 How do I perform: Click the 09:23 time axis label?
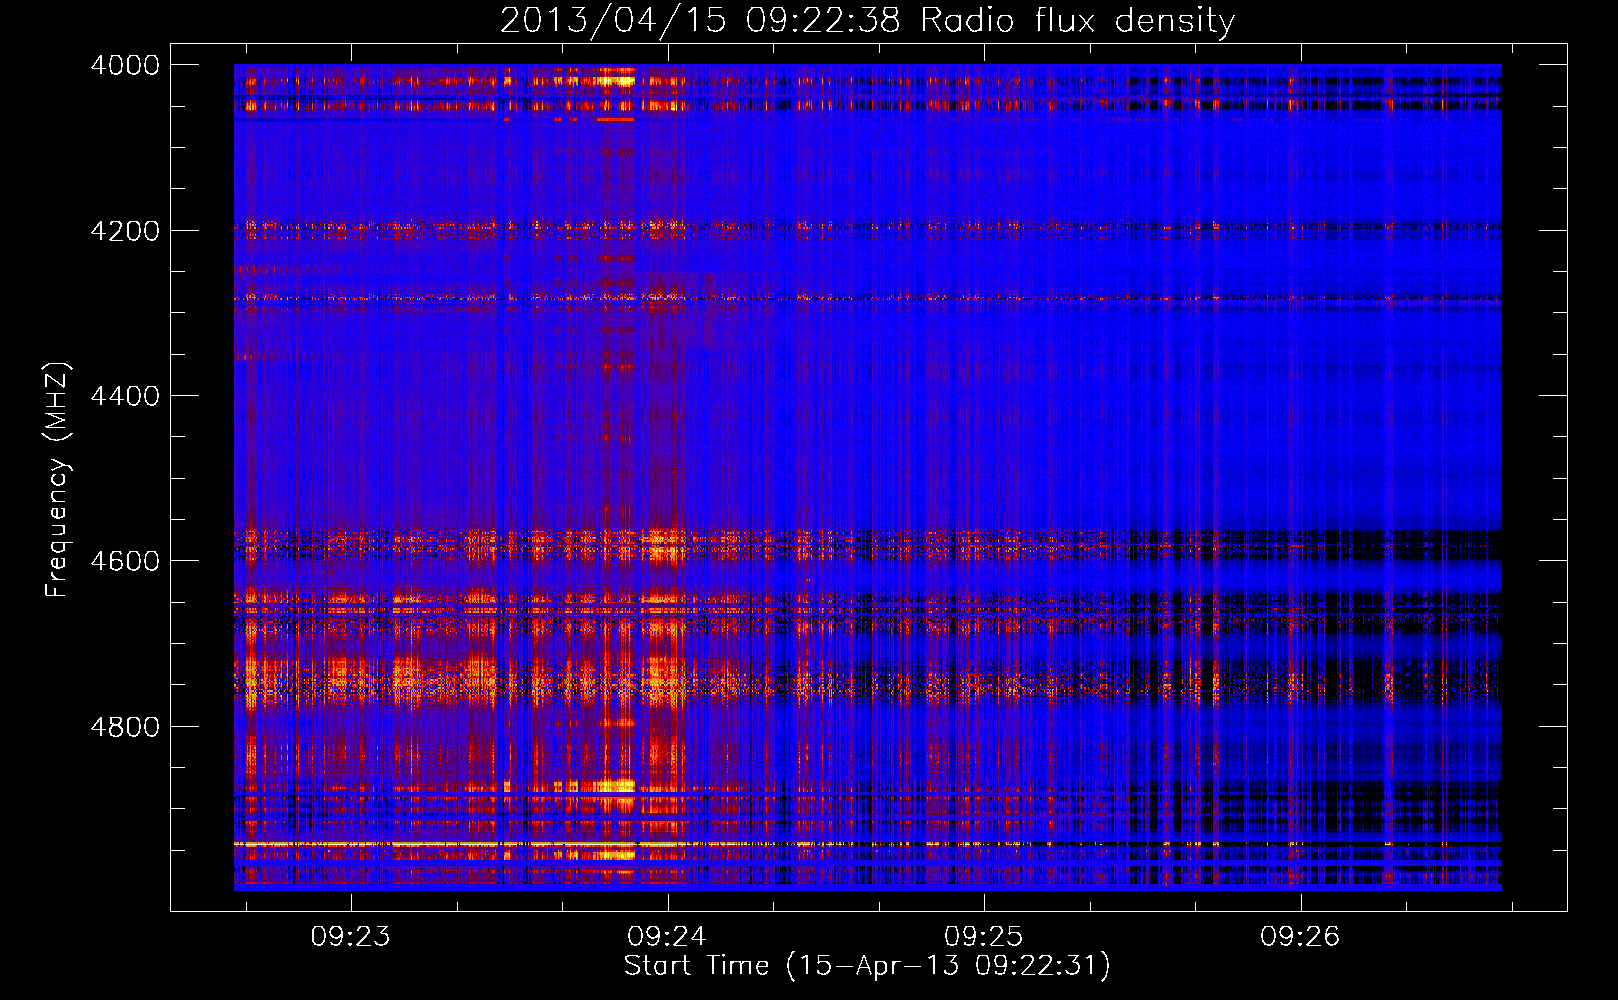[x=350, y=937]
